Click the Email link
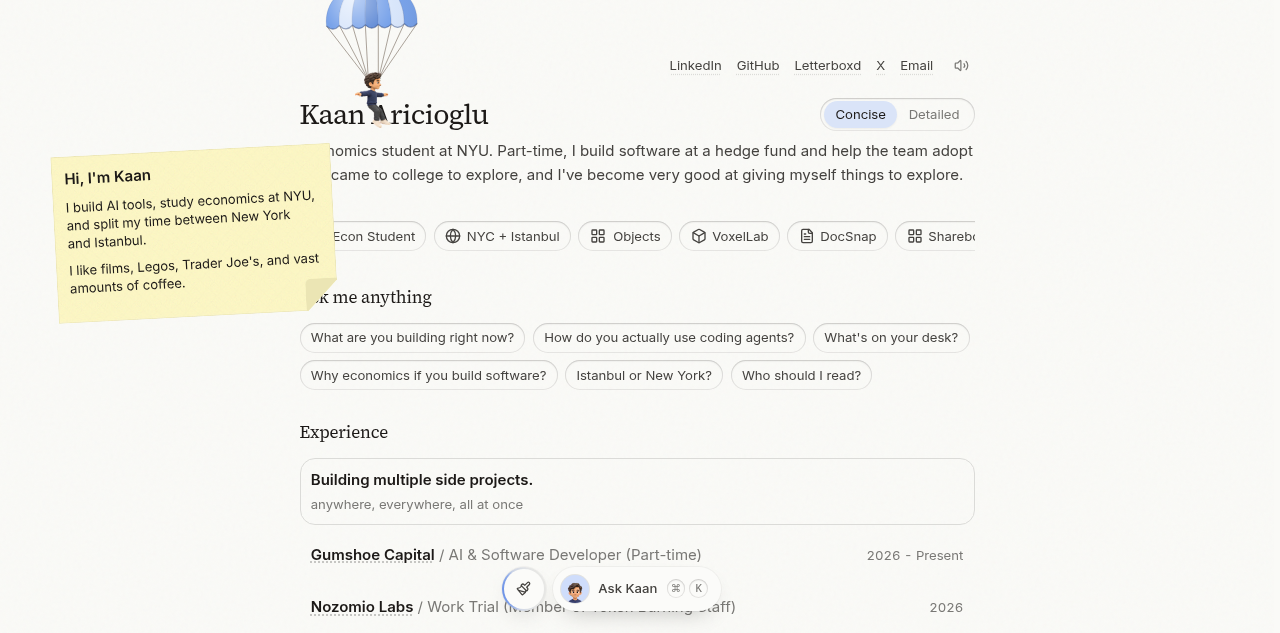1280x633 pixels. point(917,66)
